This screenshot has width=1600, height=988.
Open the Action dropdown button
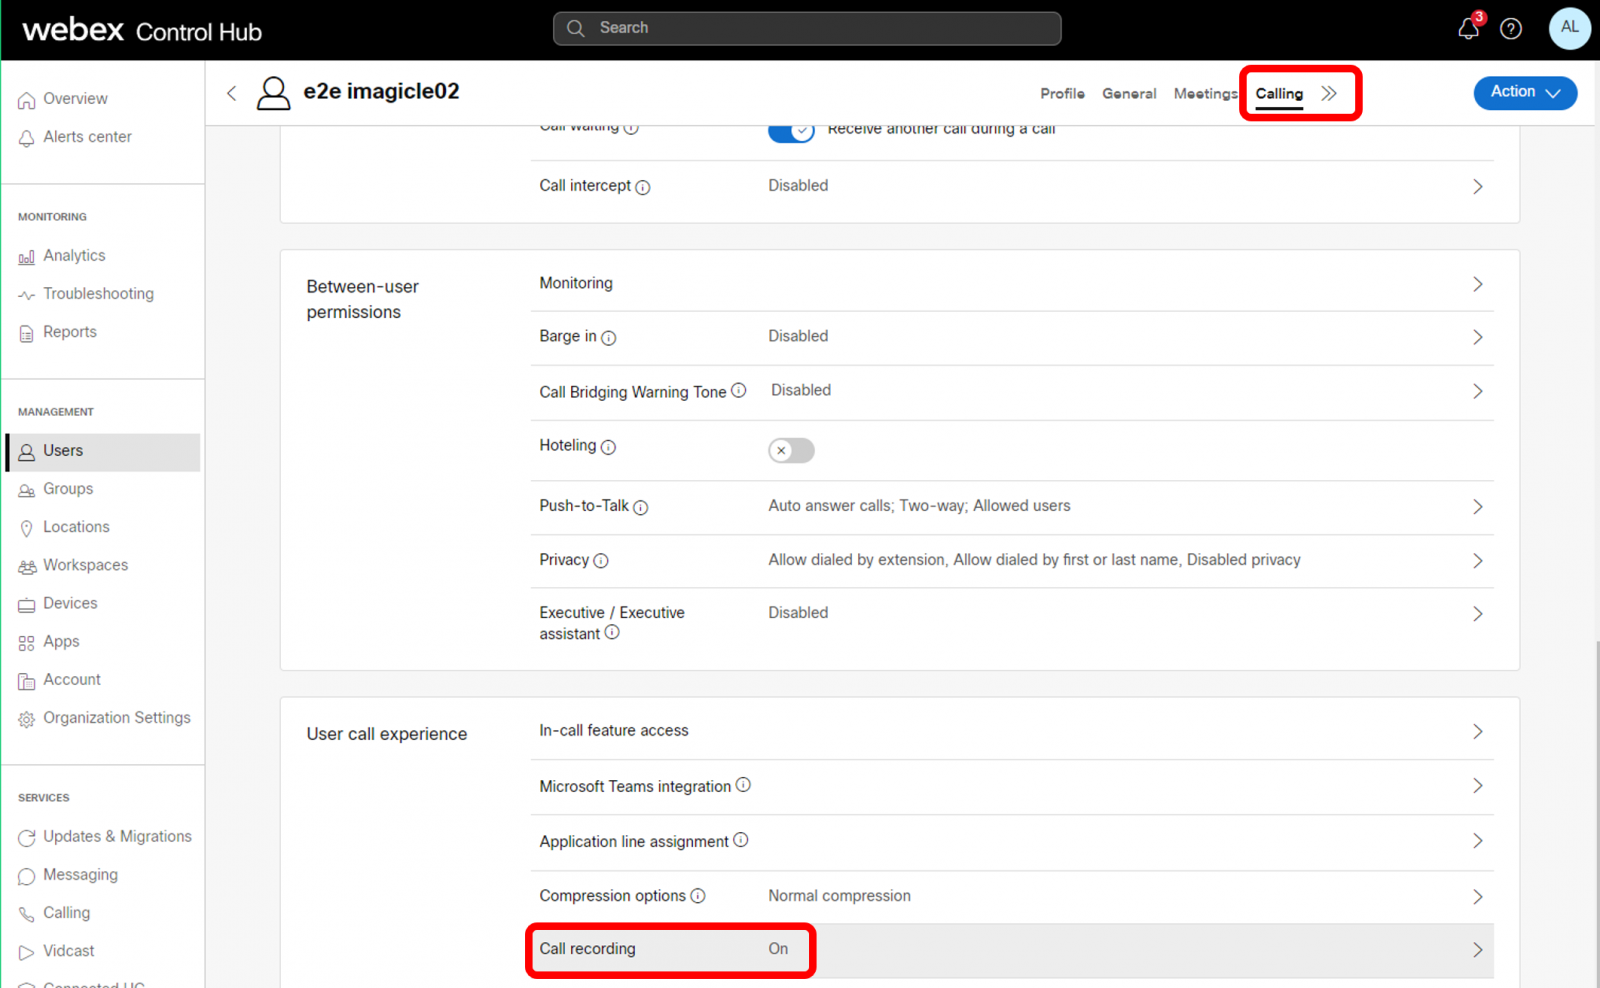point(1524,92)
